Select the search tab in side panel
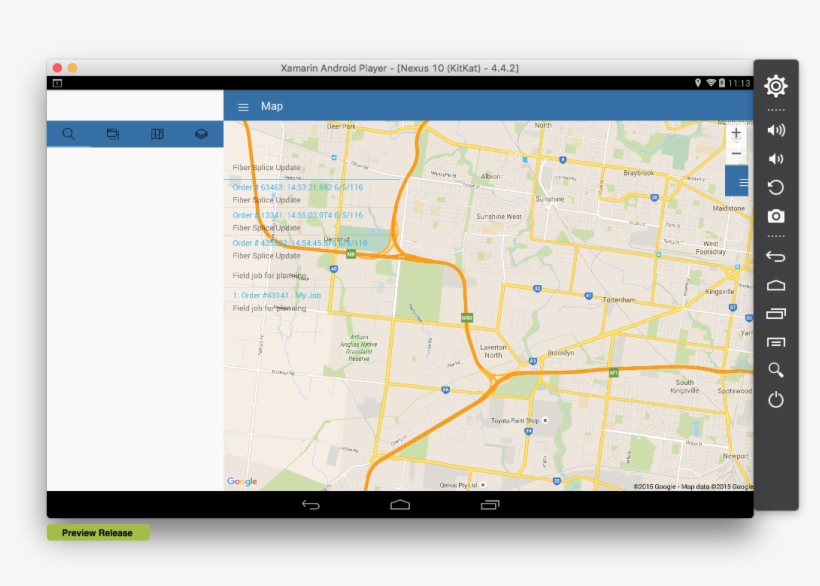Screen dimensions: 820x586 69,134
